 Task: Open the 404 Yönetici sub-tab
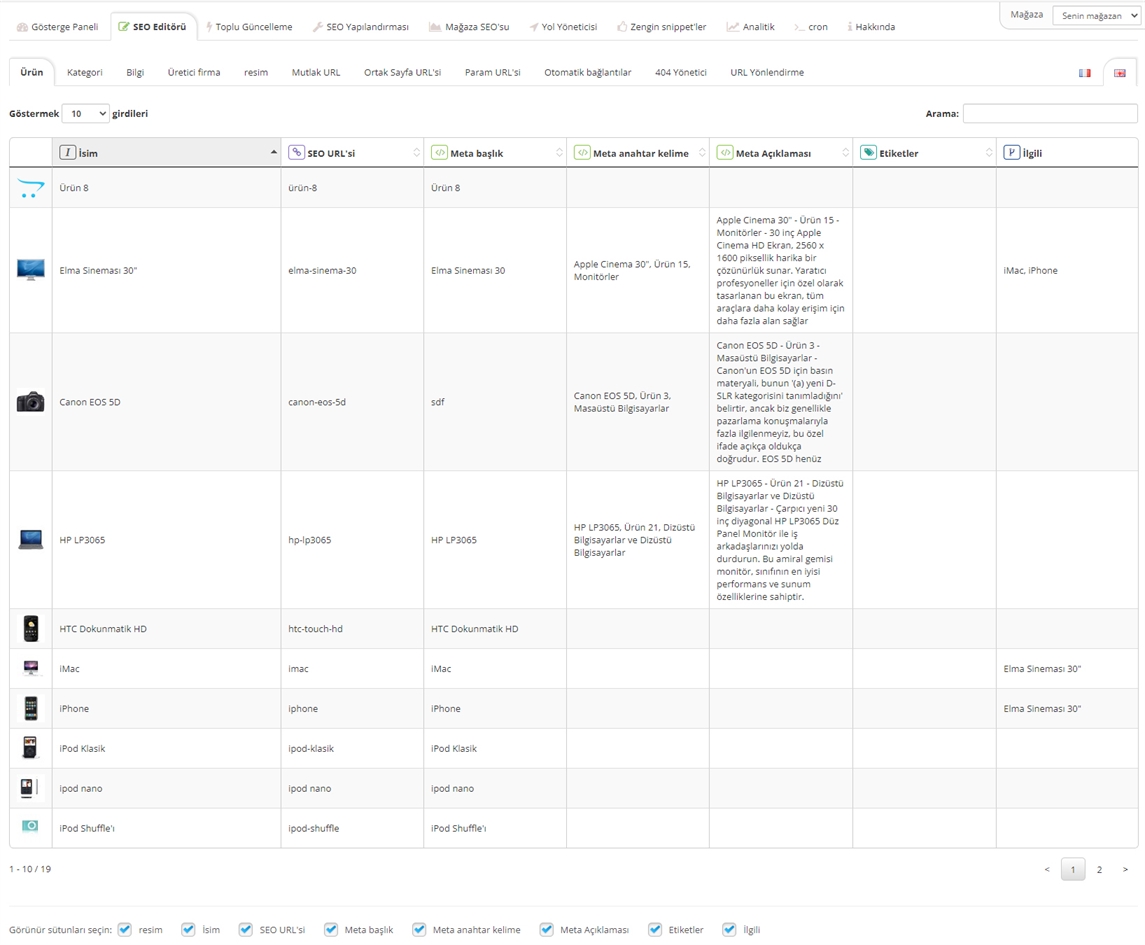click(681, 72)
